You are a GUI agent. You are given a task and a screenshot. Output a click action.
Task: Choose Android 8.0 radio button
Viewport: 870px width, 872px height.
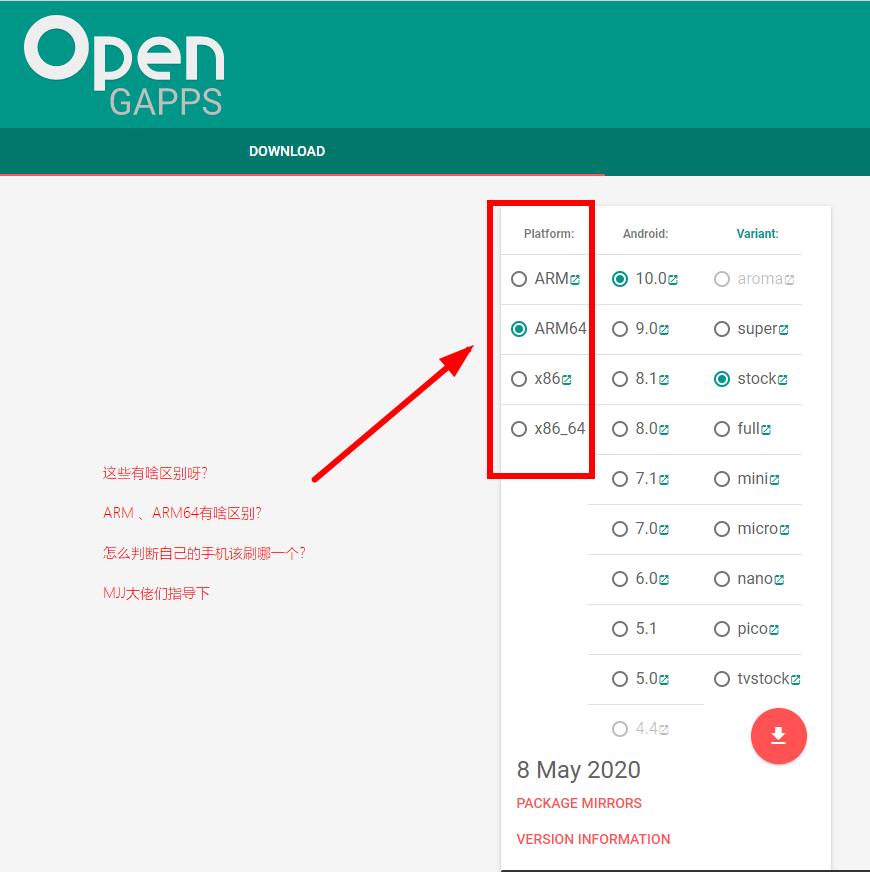click(620, 429)
